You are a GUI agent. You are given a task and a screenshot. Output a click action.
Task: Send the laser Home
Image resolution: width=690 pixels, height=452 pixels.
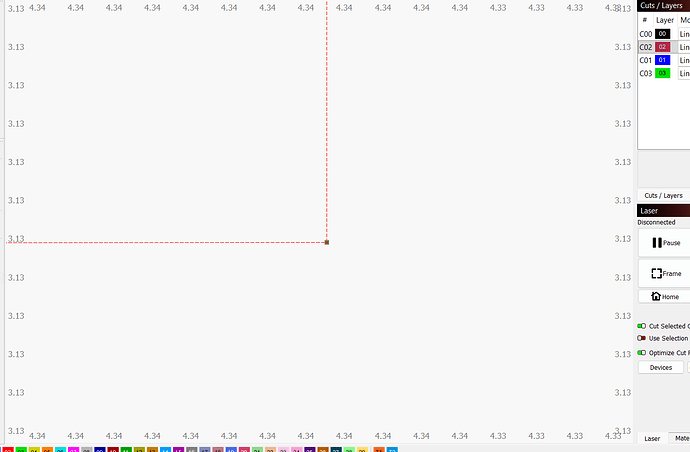click(664, 297)
